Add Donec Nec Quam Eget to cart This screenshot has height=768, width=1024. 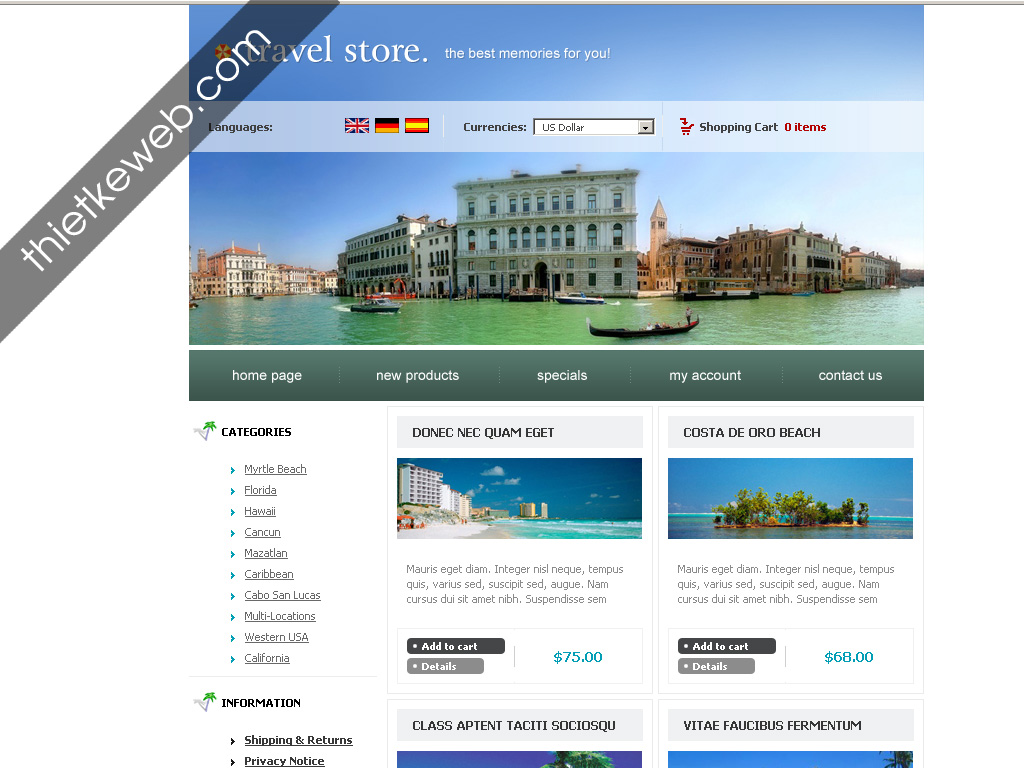click(455, 646)
